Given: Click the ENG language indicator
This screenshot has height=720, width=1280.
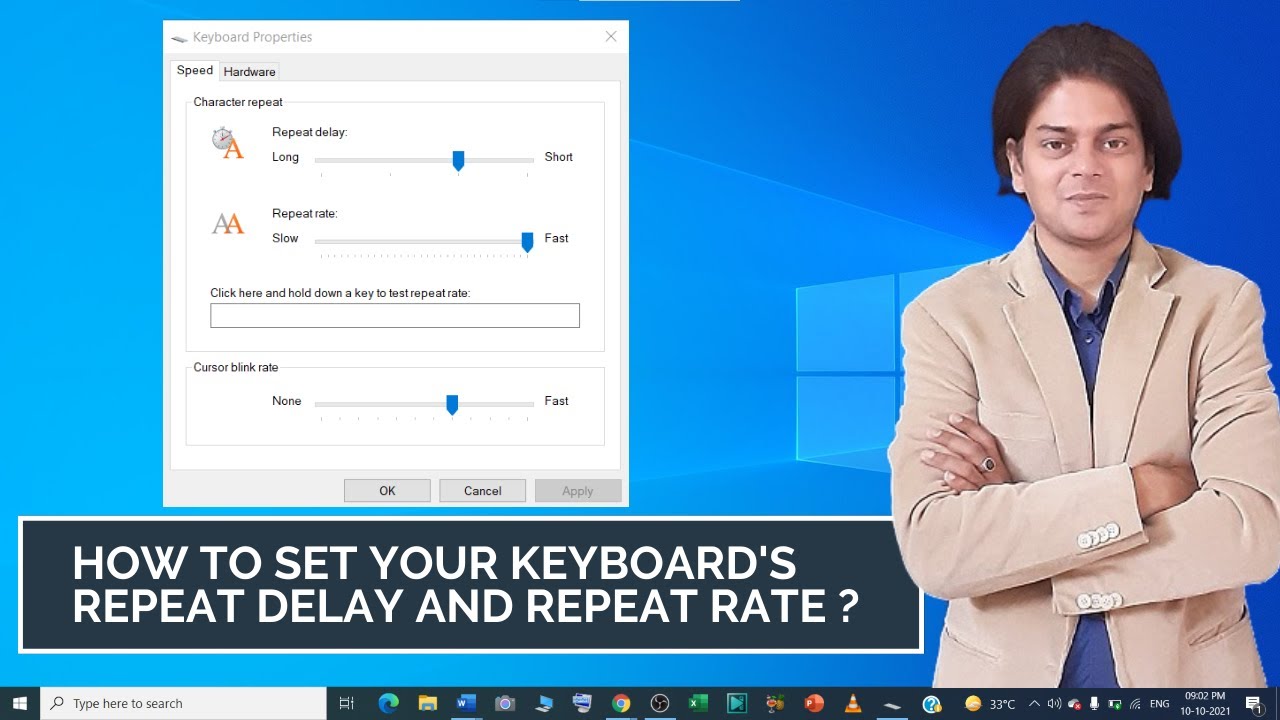Looking at the screenshot, I should [1159, 703].
